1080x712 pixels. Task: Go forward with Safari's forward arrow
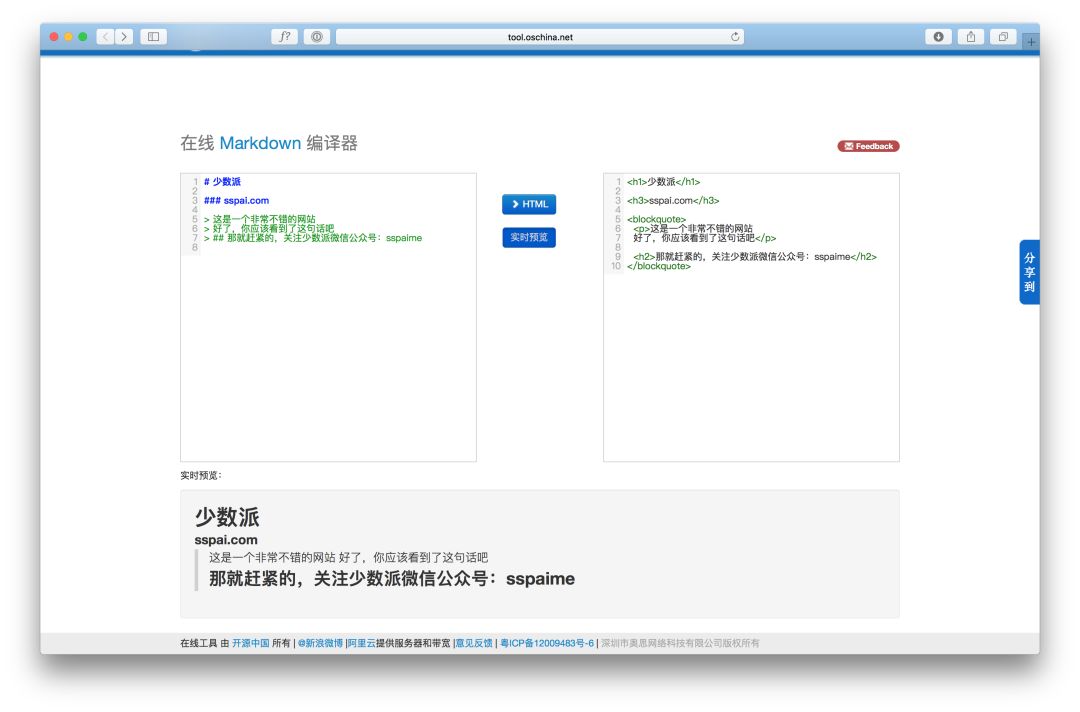click(124, 36)
